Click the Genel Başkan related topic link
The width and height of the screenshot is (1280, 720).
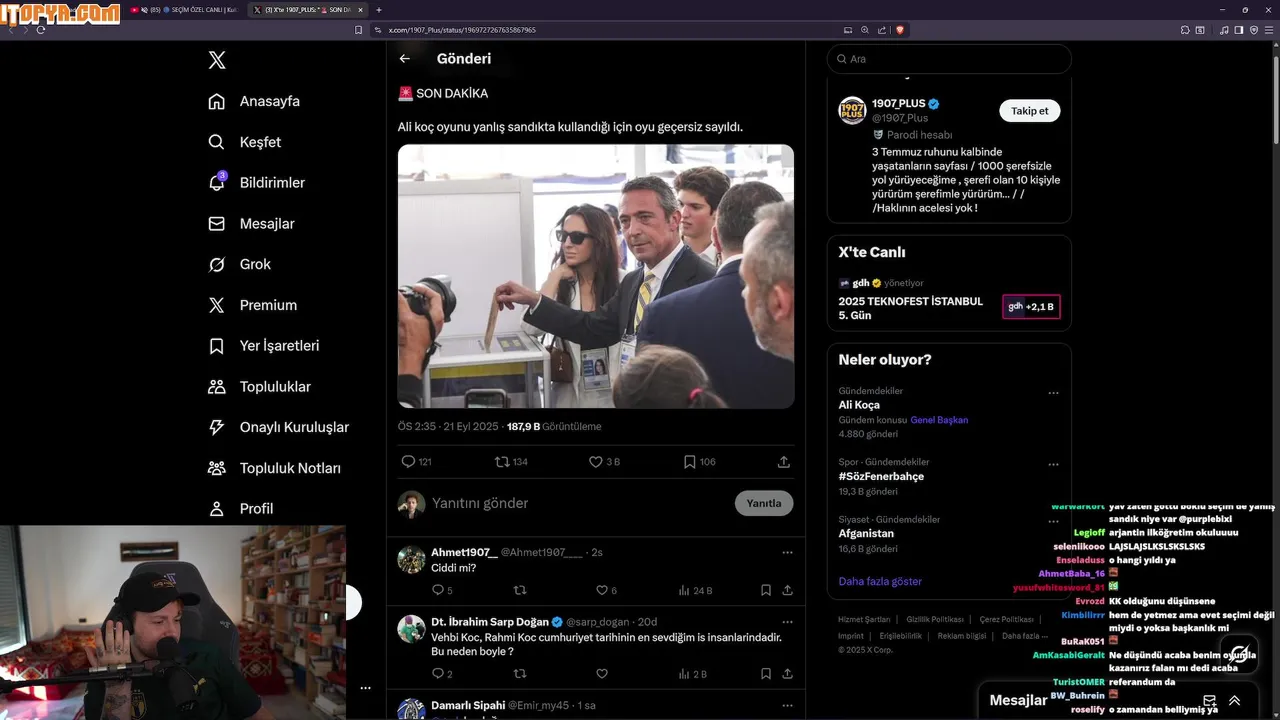(940, 420)
